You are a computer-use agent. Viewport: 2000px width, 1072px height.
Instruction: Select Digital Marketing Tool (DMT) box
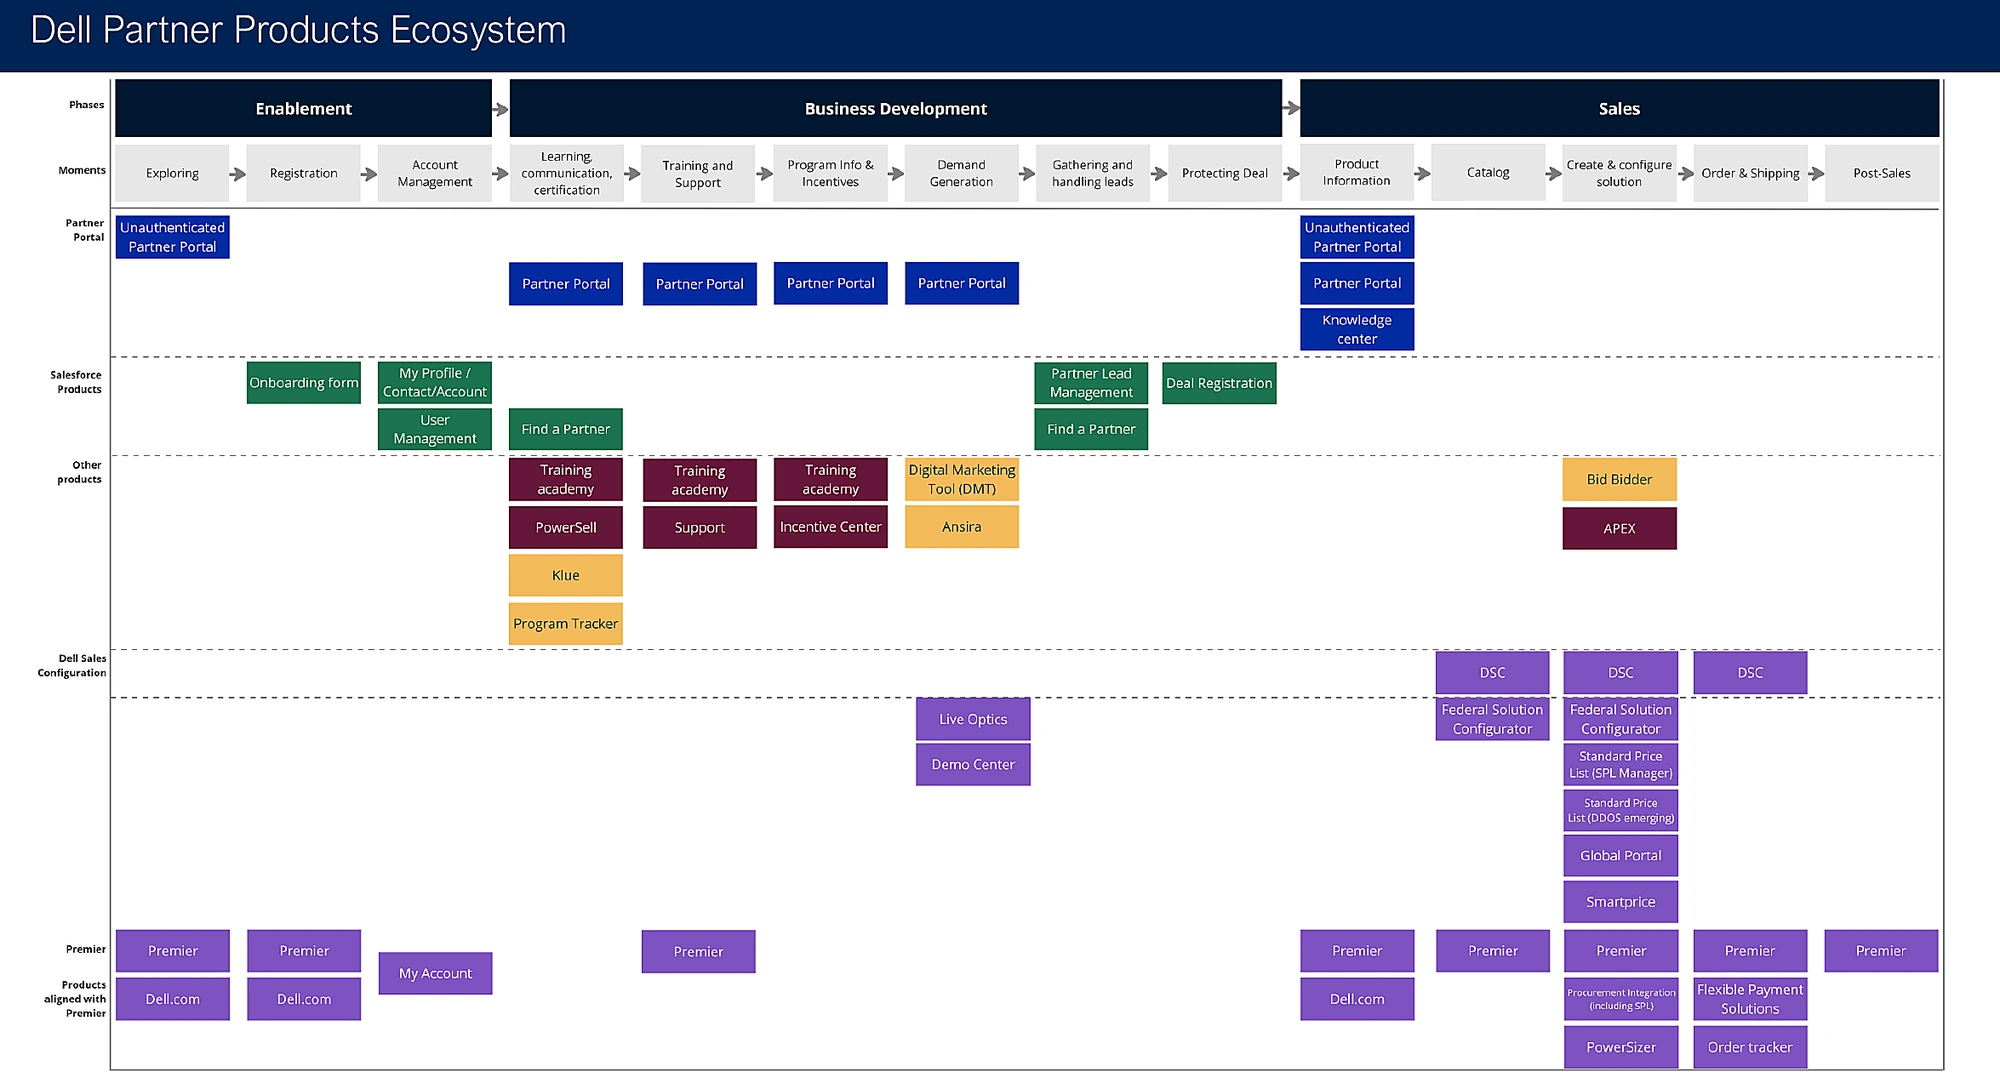(x=962, y=479)
